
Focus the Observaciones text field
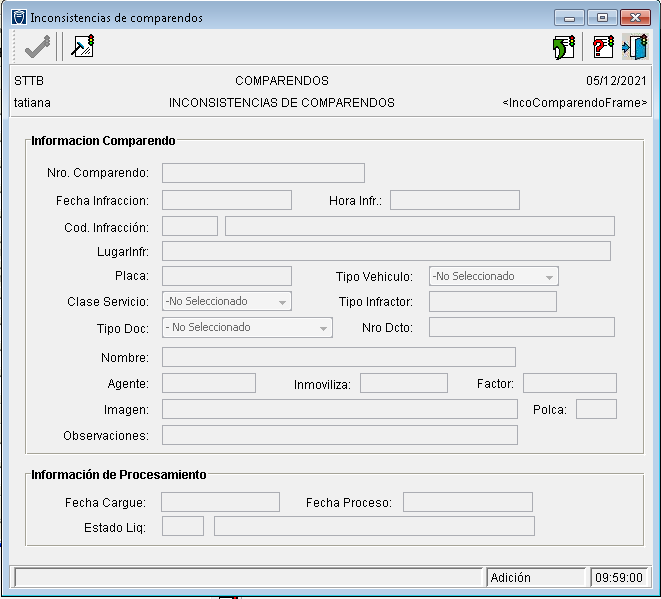[339, 435]
